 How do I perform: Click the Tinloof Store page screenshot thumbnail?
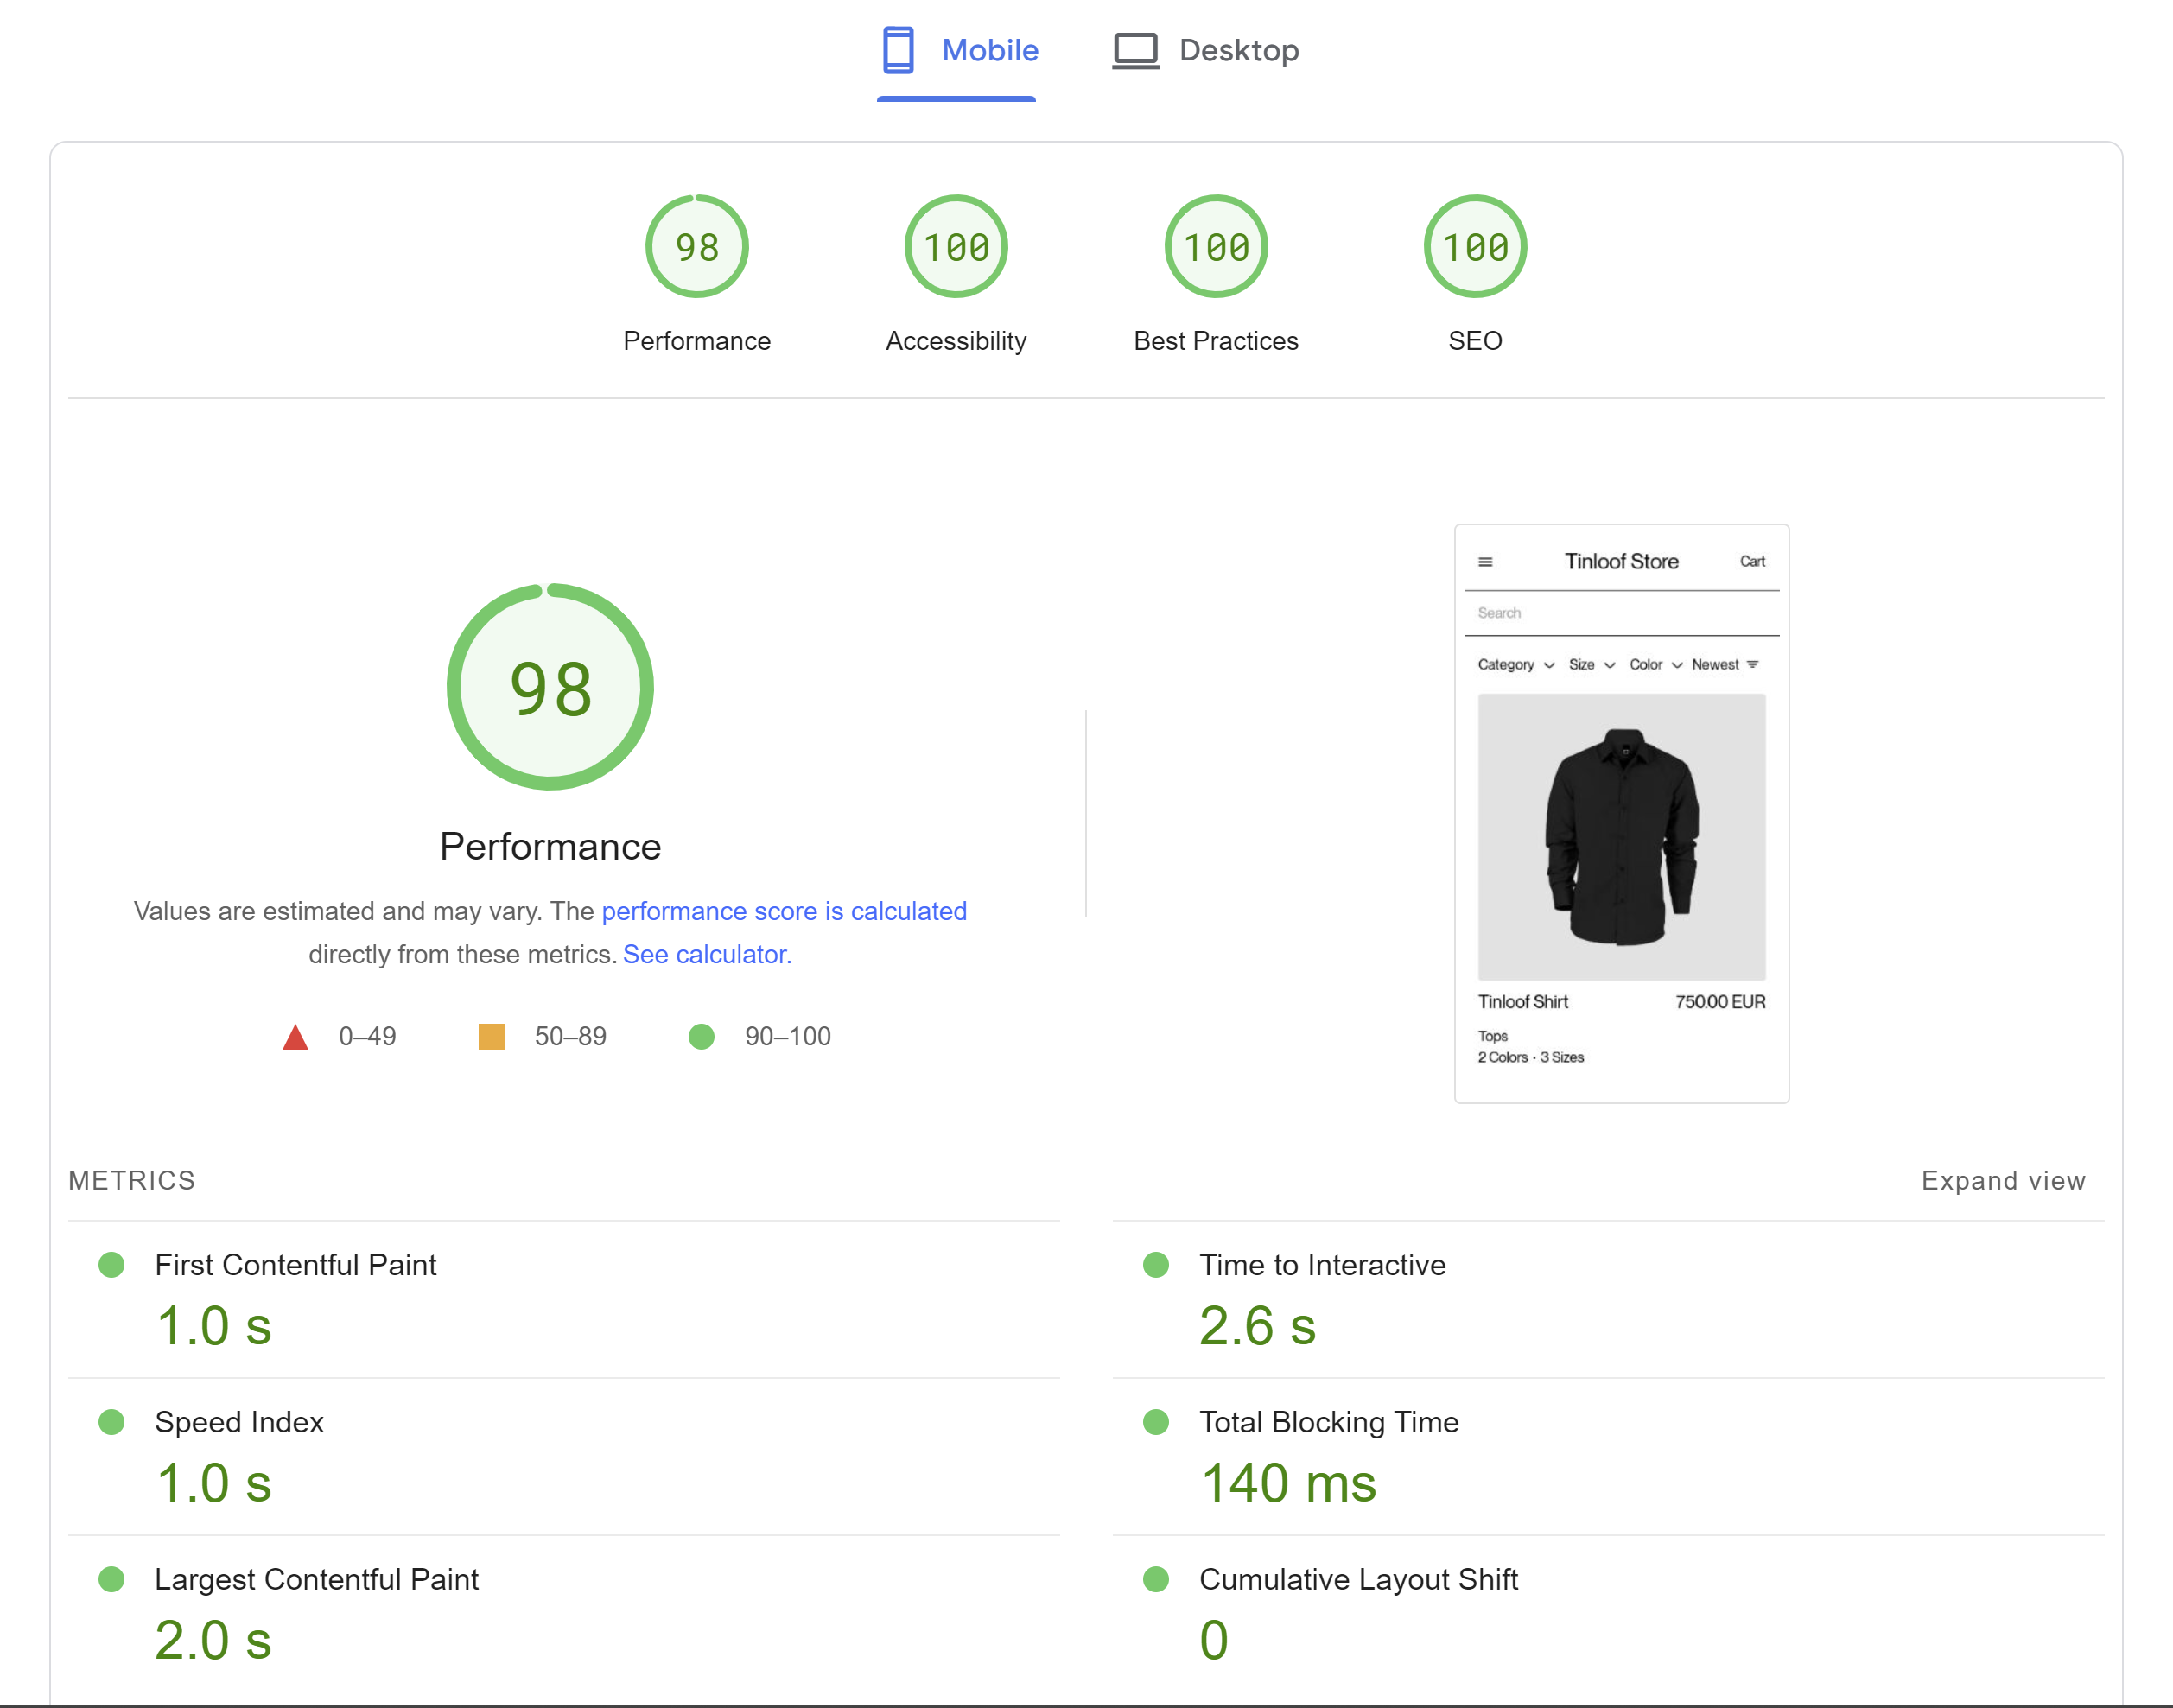(x=1620, y=813)
